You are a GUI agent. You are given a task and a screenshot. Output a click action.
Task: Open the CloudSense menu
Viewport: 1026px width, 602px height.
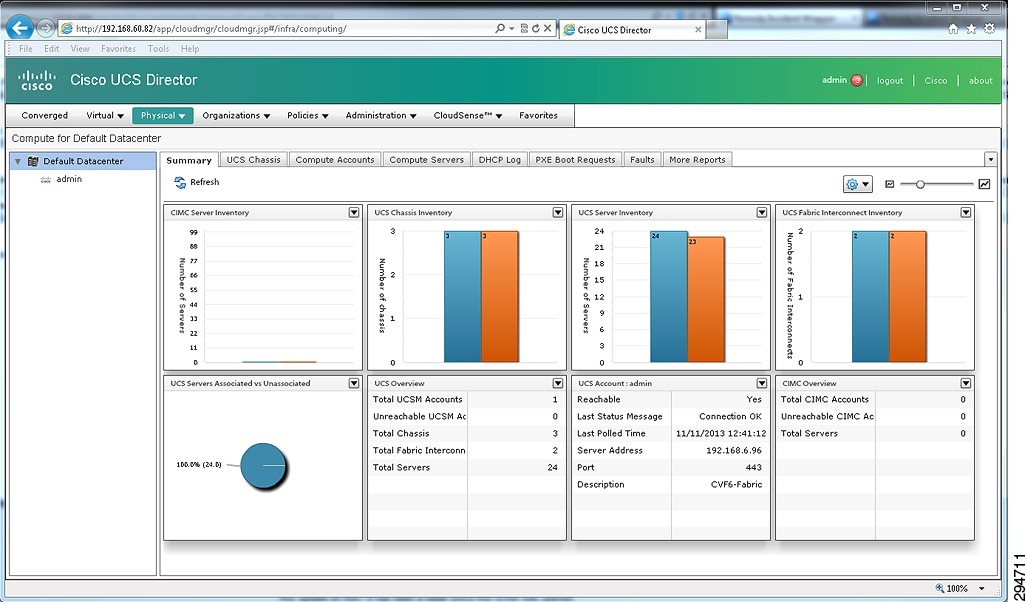[468, 115]
